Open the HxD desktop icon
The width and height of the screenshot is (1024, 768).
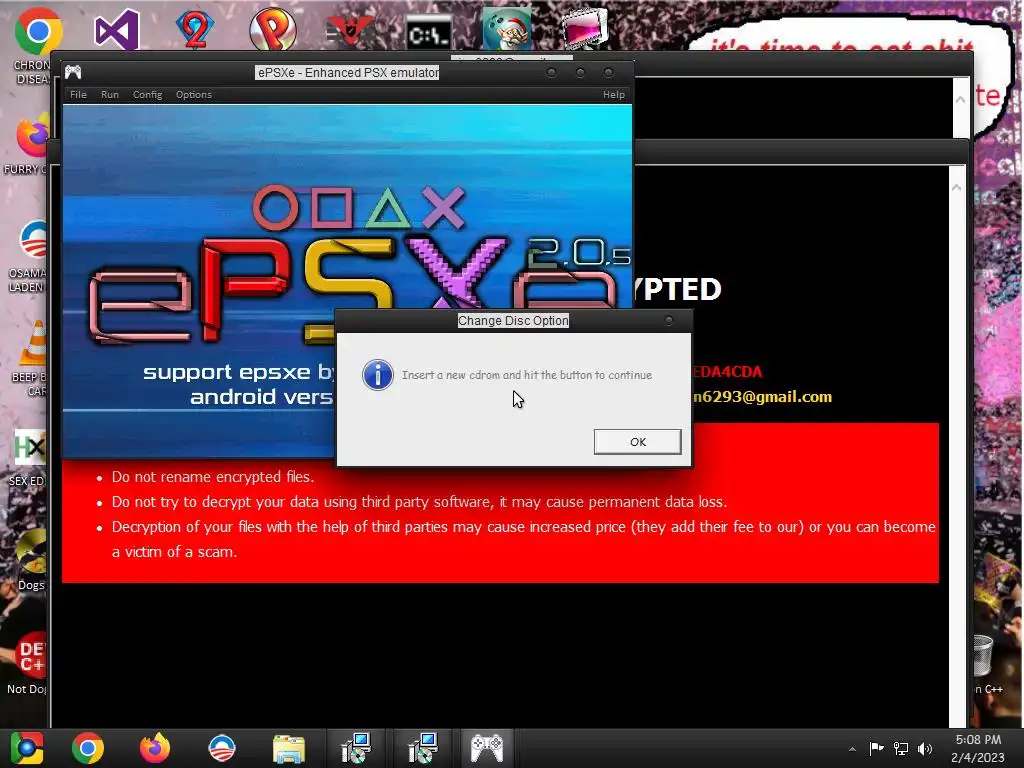click(x=30, y=448)
